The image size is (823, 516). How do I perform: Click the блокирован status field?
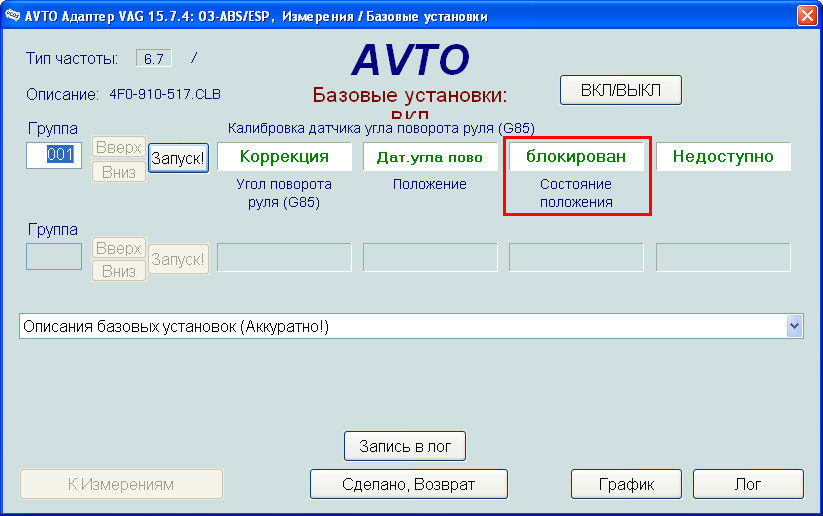point(576,156)
